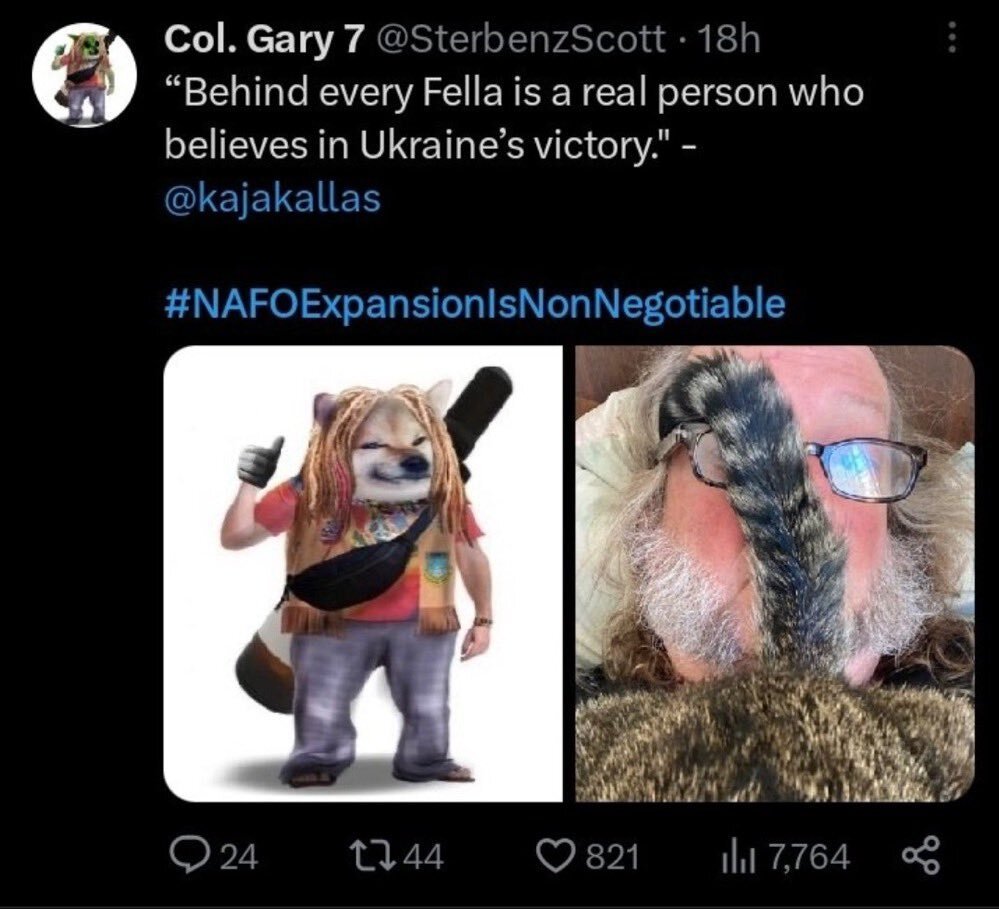The height and width of the screenshot is (909, 999).
Task: Click the reply count 24
Action: [239, 857]
